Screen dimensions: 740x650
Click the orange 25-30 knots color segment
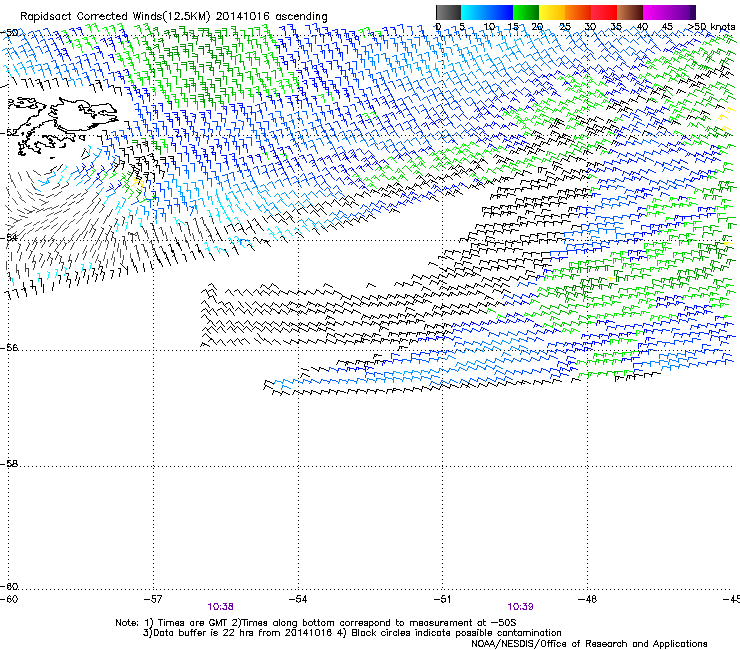click(x=578, y=12)
